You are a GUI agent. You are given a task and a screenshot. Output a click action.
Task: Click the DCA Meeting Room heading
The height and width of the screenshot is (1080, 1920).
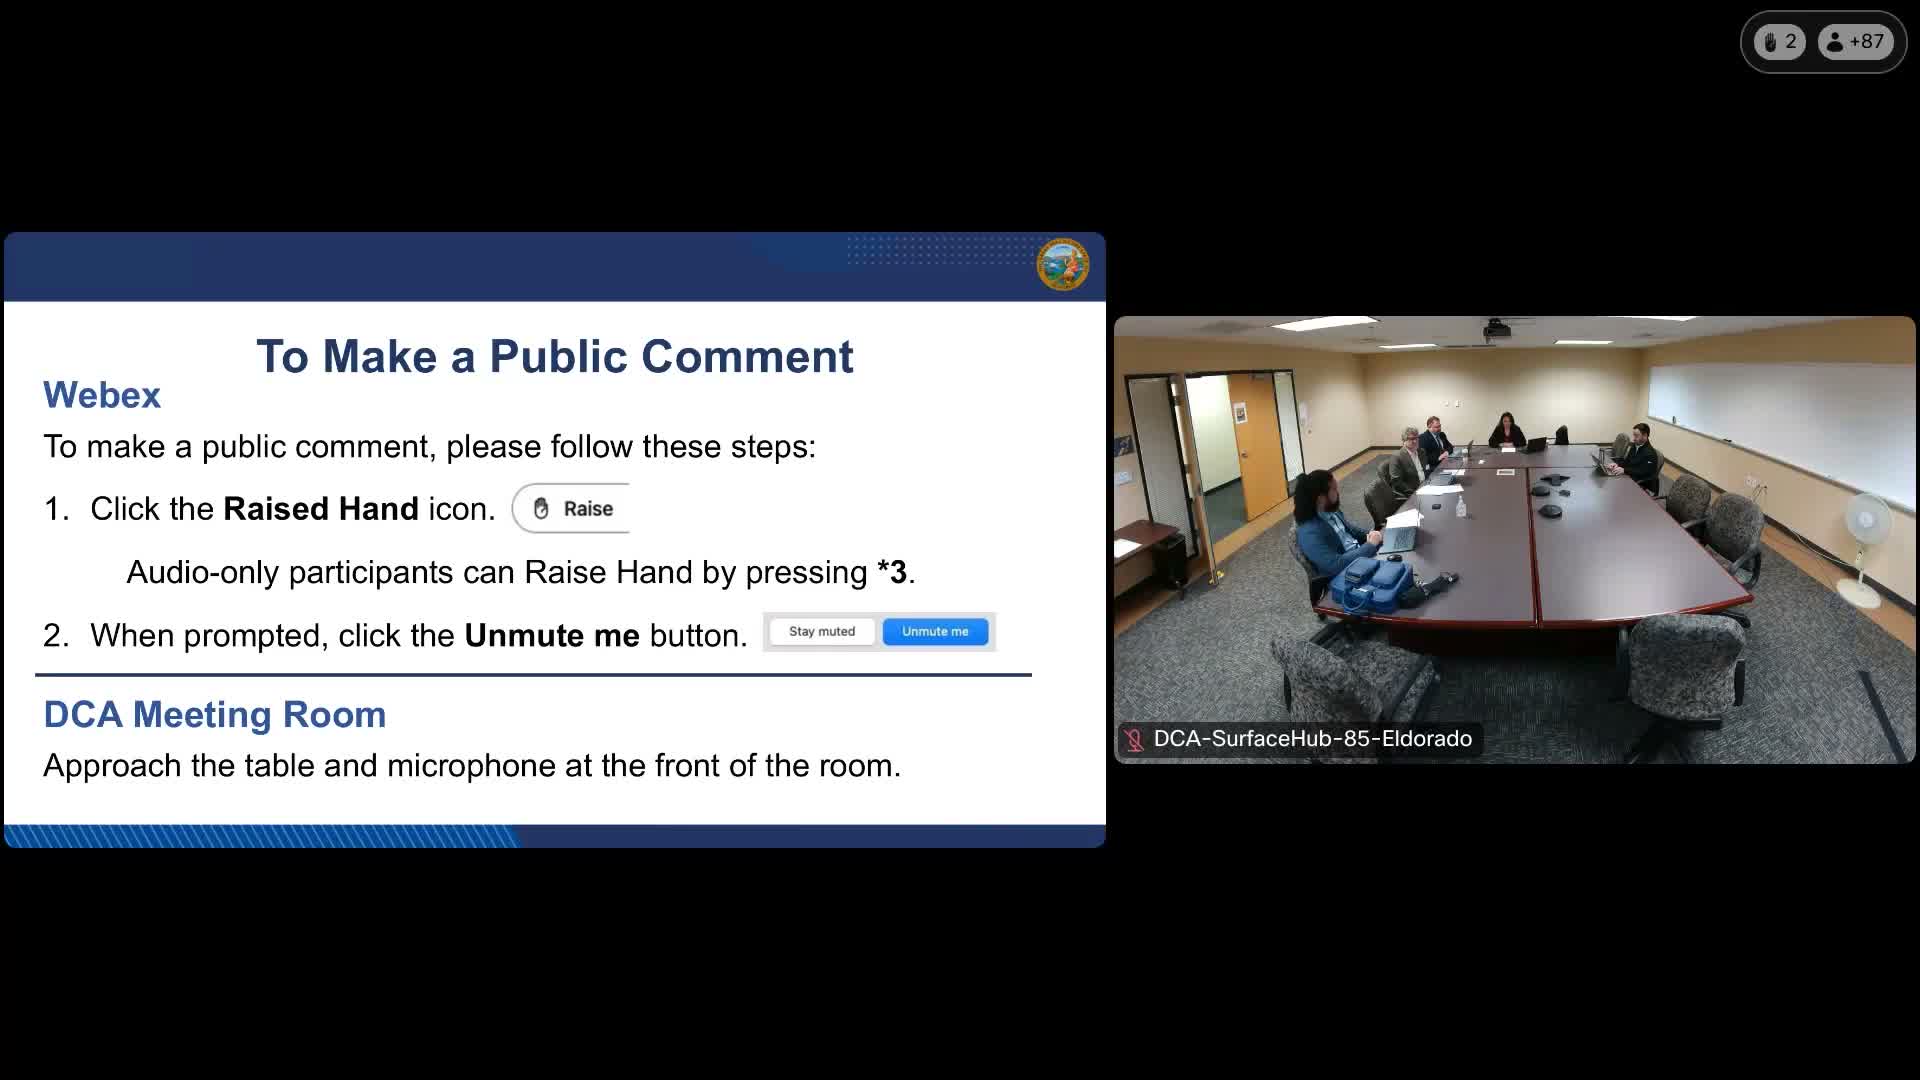[x=215, y=715]
